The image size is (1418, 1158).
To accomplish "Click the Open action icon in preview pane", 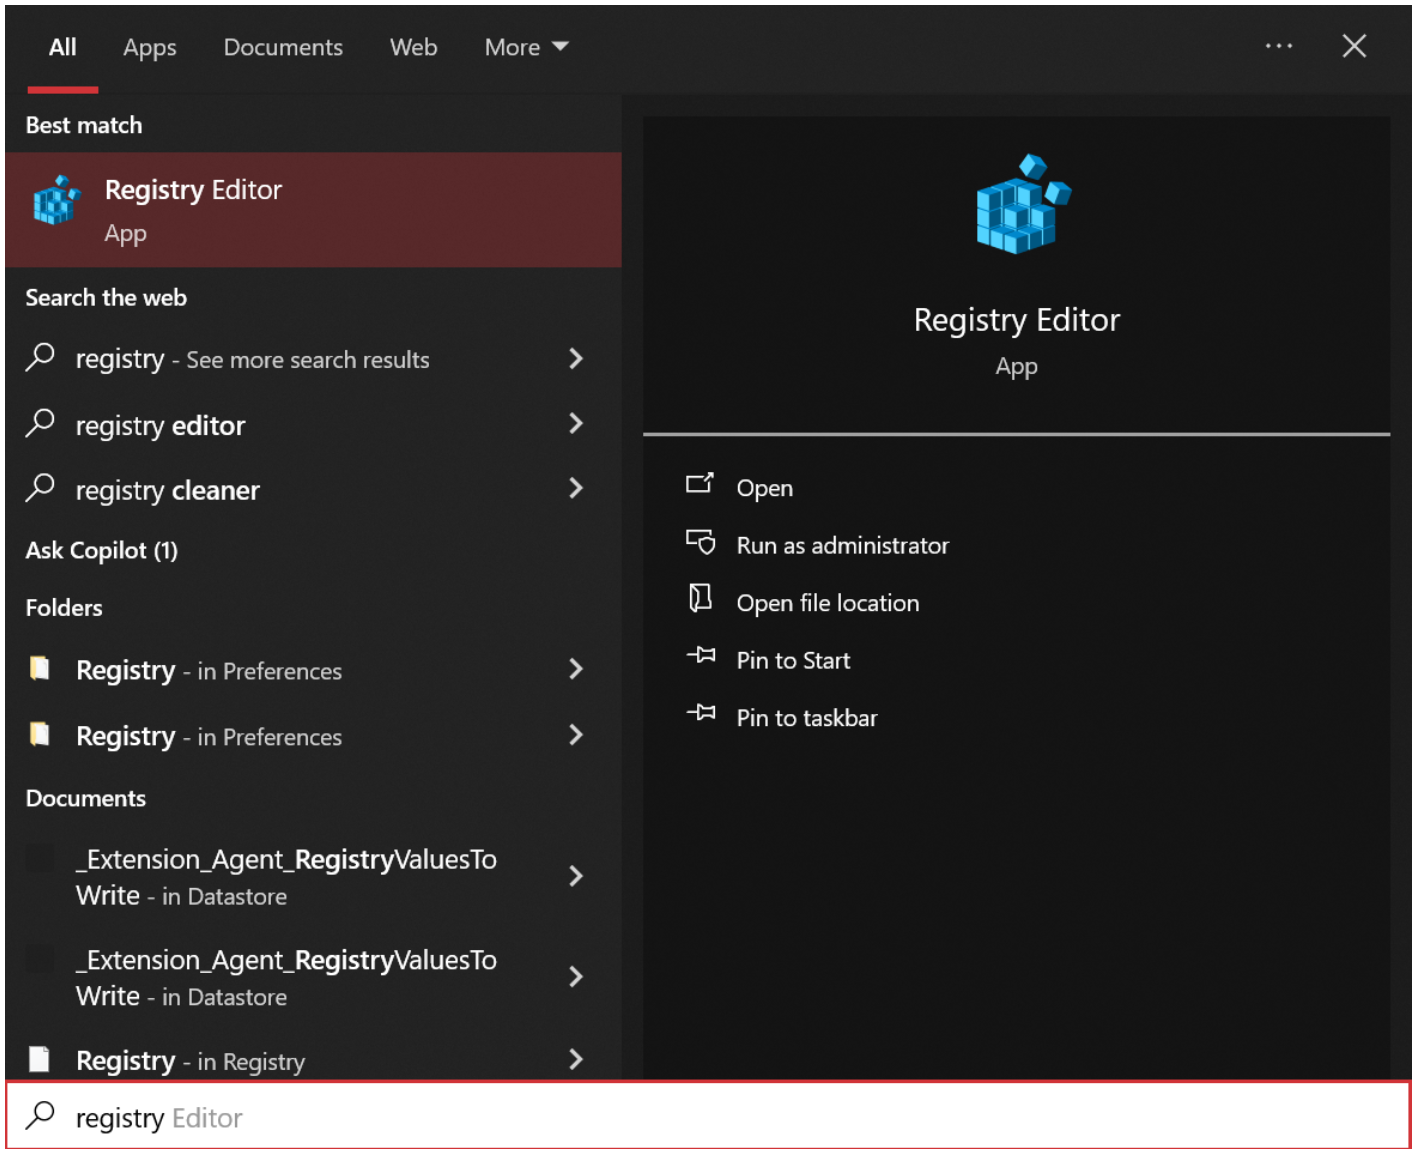I will [700, 485].
